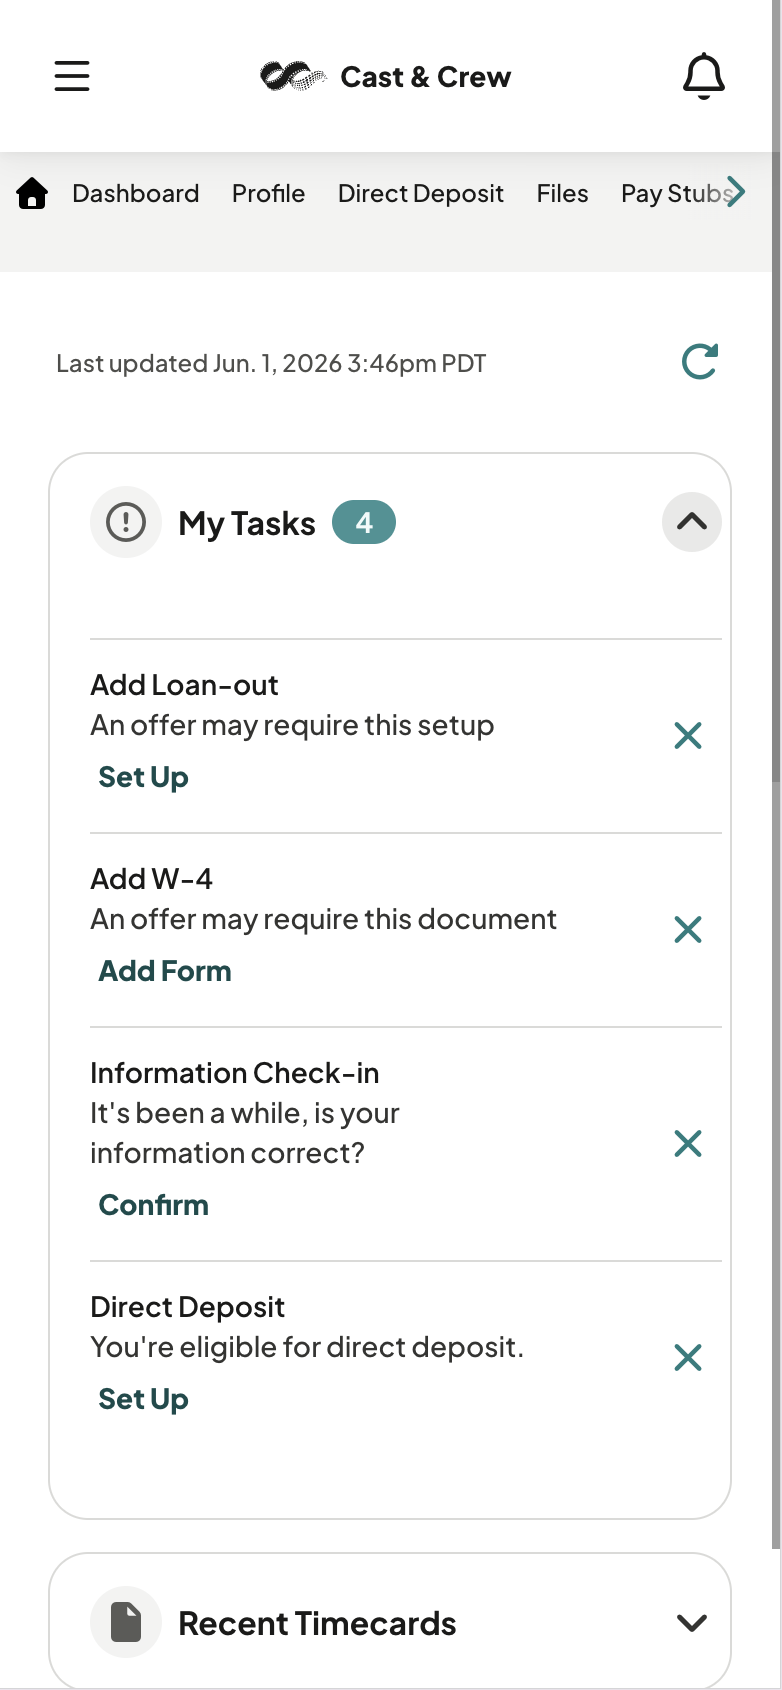Go to the Dashboard tab
Image resolution: width=782 pixels, height=1690 pixels.
(136, 193)
